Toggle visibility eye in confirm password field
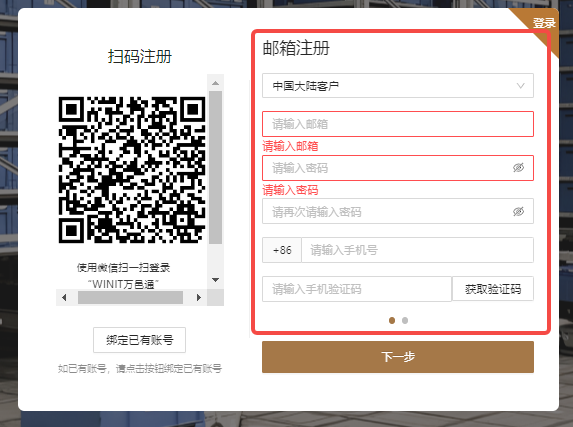Screen dimensions: 573x427 518,211
